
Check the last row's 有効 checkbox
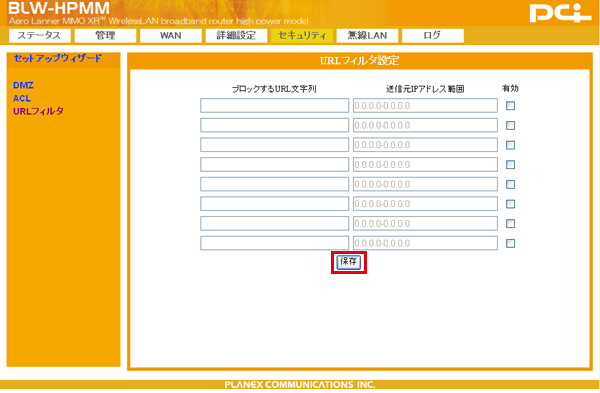pos(510,243)
